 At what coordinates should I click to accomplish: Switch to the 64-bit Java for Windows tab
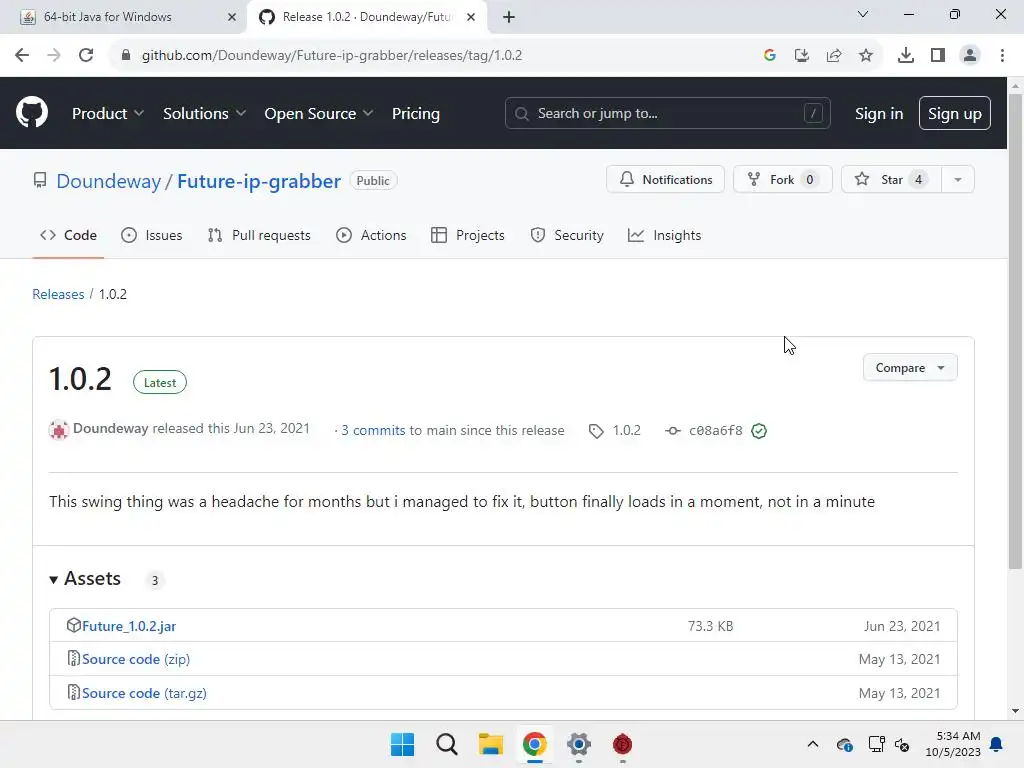[124, 17]
